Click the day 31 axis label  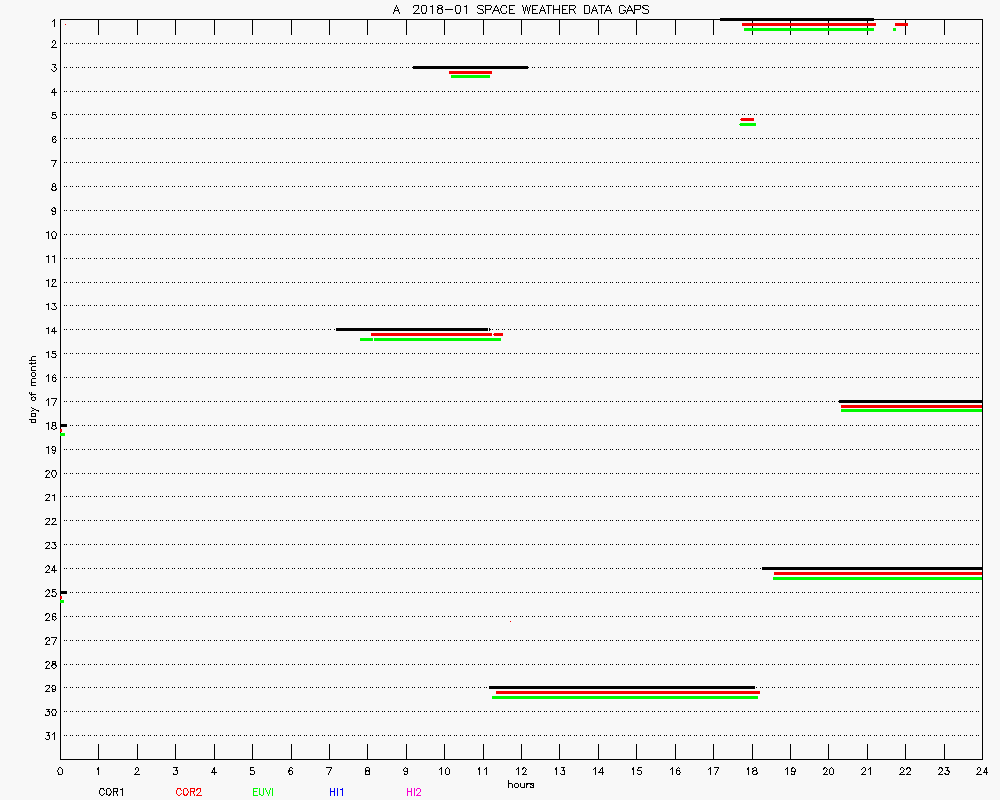click(x=47, y=736)
